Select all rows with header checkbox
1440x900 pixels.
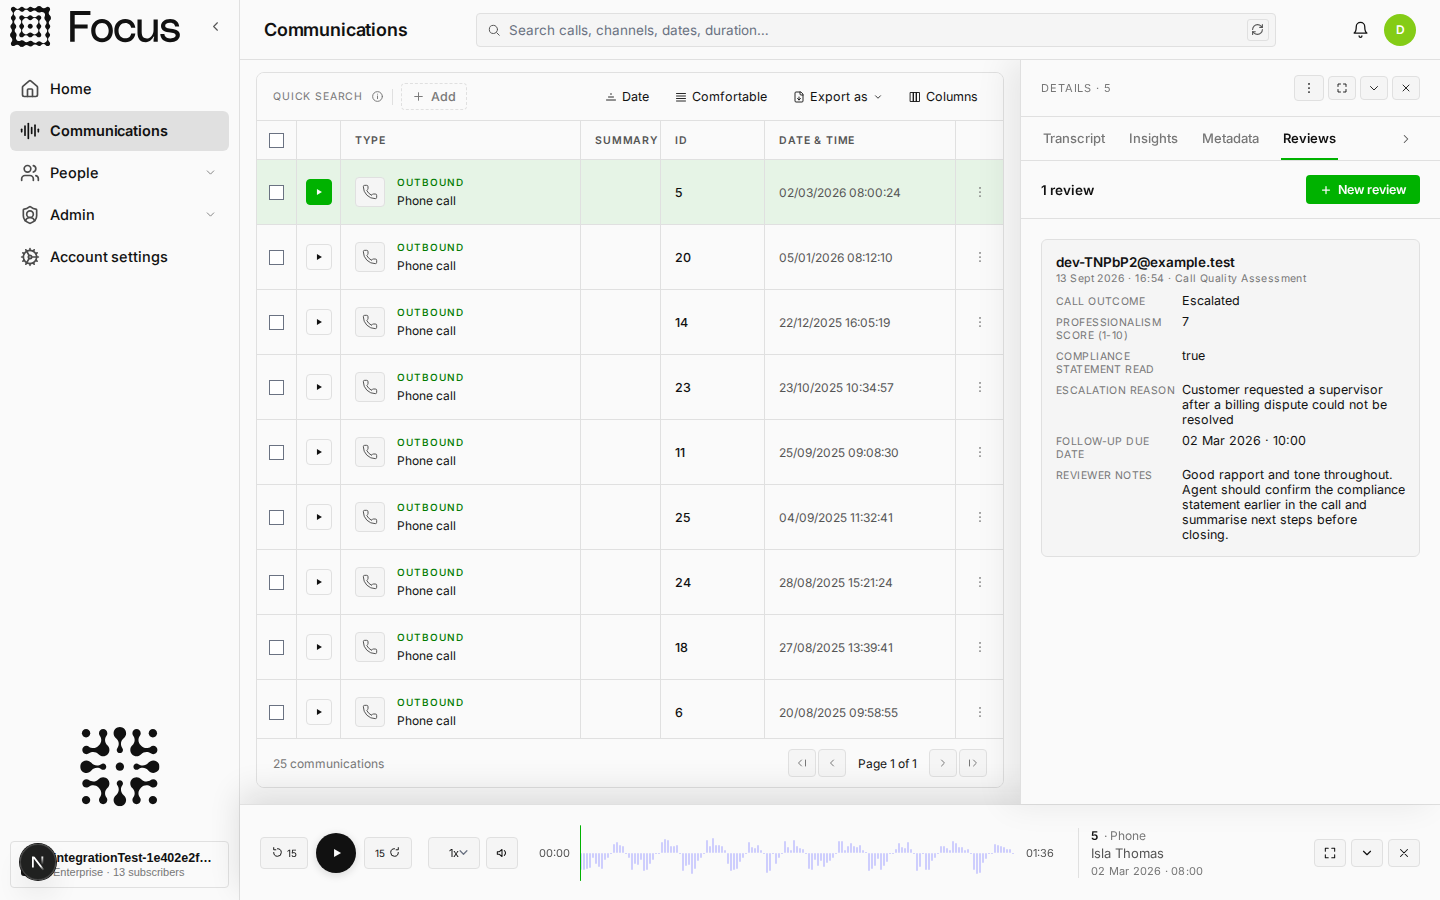(x=277, y=140)
